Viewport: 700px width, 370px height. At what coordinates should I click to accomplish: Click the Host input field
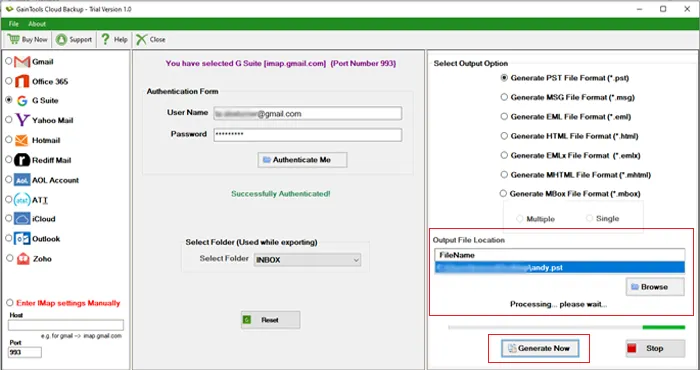[x=66, y=325]
